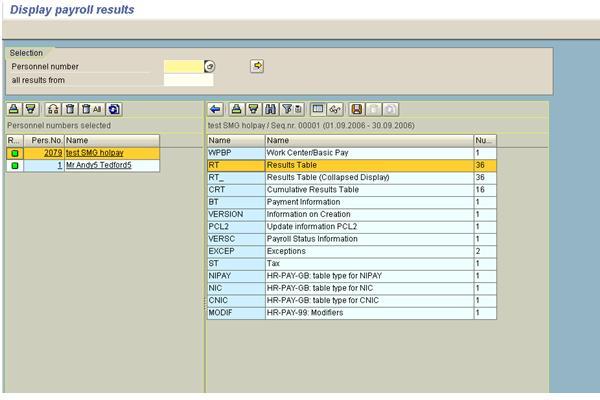
Task: Click the layout display icon in results toolbar
Action: point(318,109)
